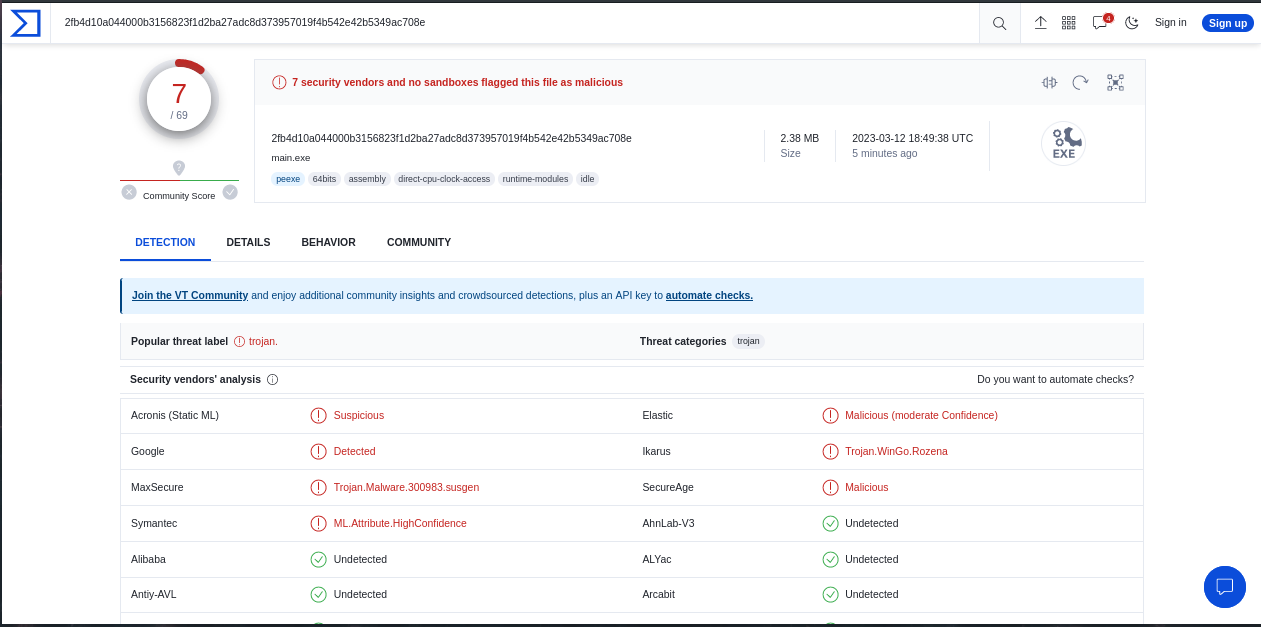The image size is (1261, 627).
Task: Toggle dark mode moon icon
Action: 1131,23
